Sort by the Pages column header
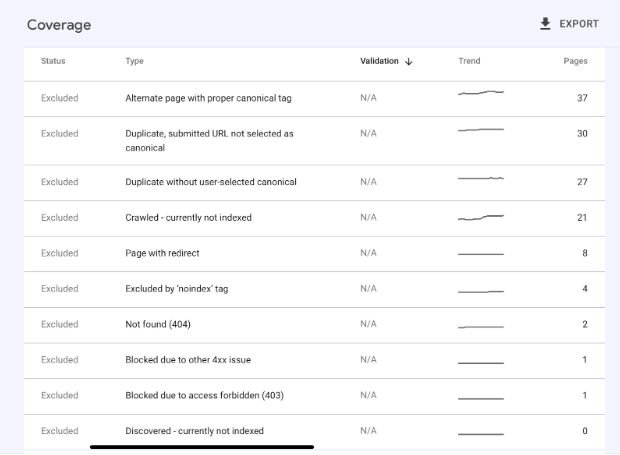 click(x=575, y=61)
